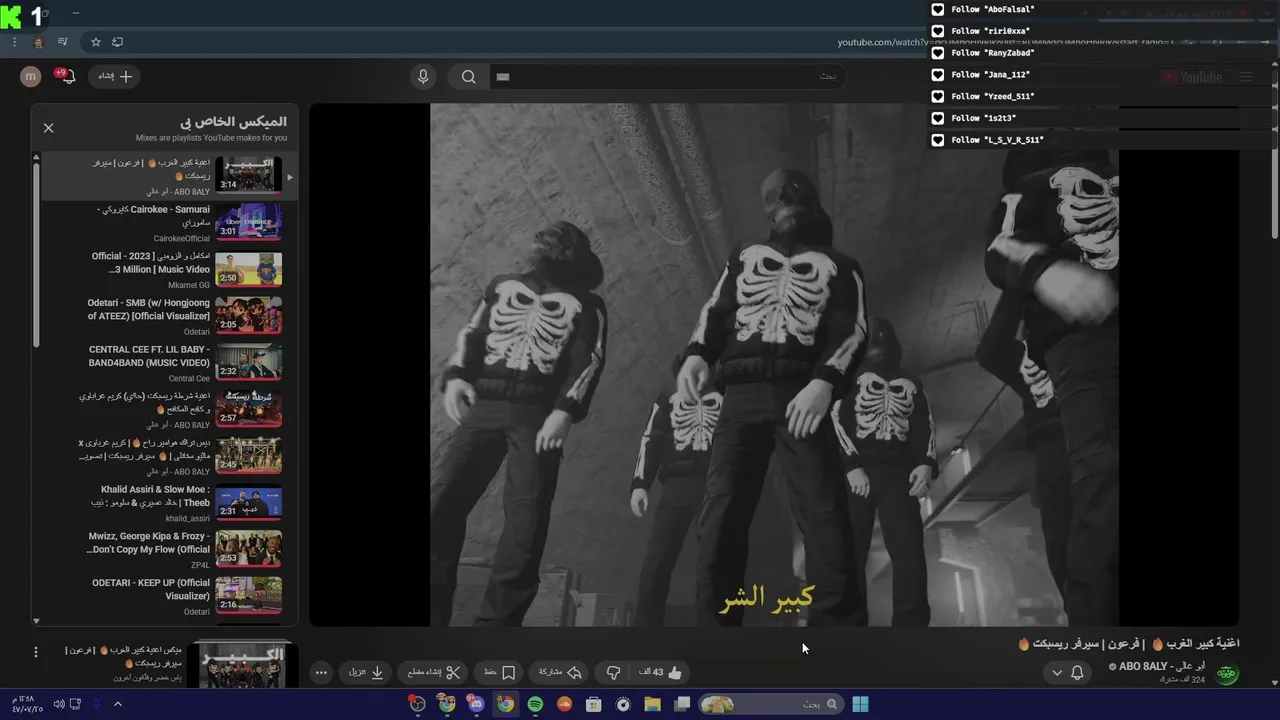Click Chrome media control icon
Image resolution: width=1280 pixels, height=720 pixels.
click(63, 42)
